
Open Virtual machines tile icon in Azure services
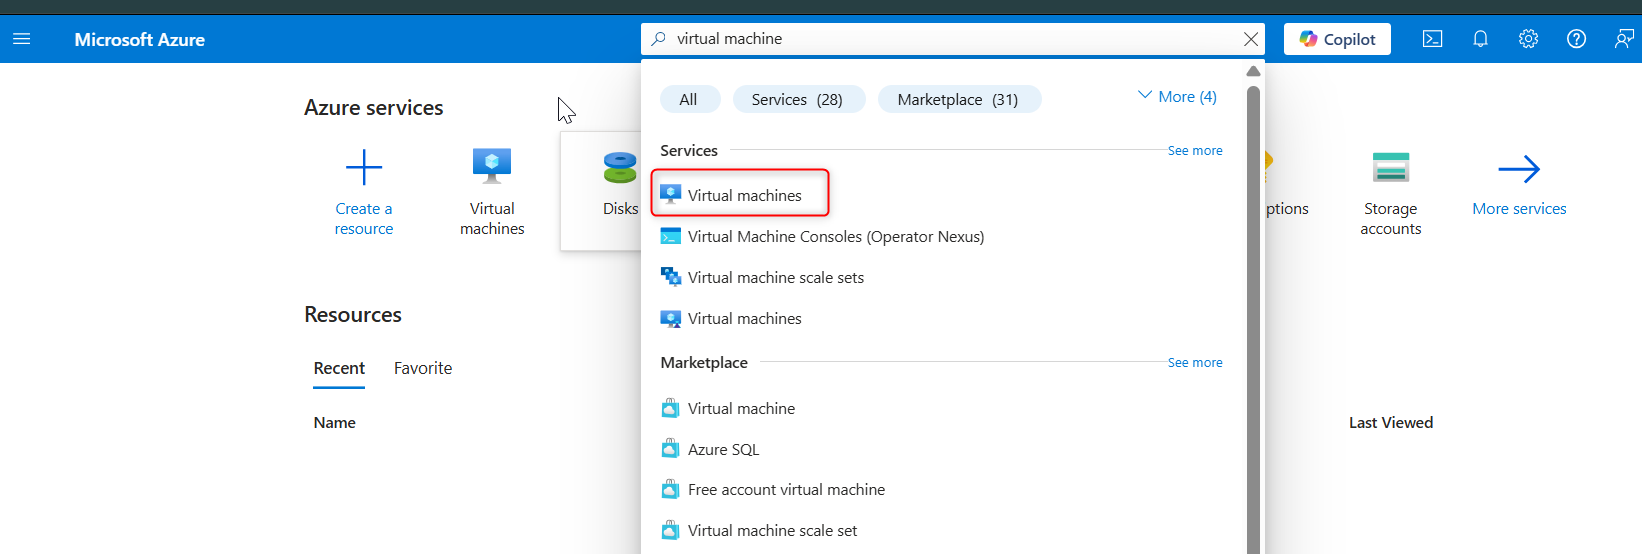click(492, 166)
